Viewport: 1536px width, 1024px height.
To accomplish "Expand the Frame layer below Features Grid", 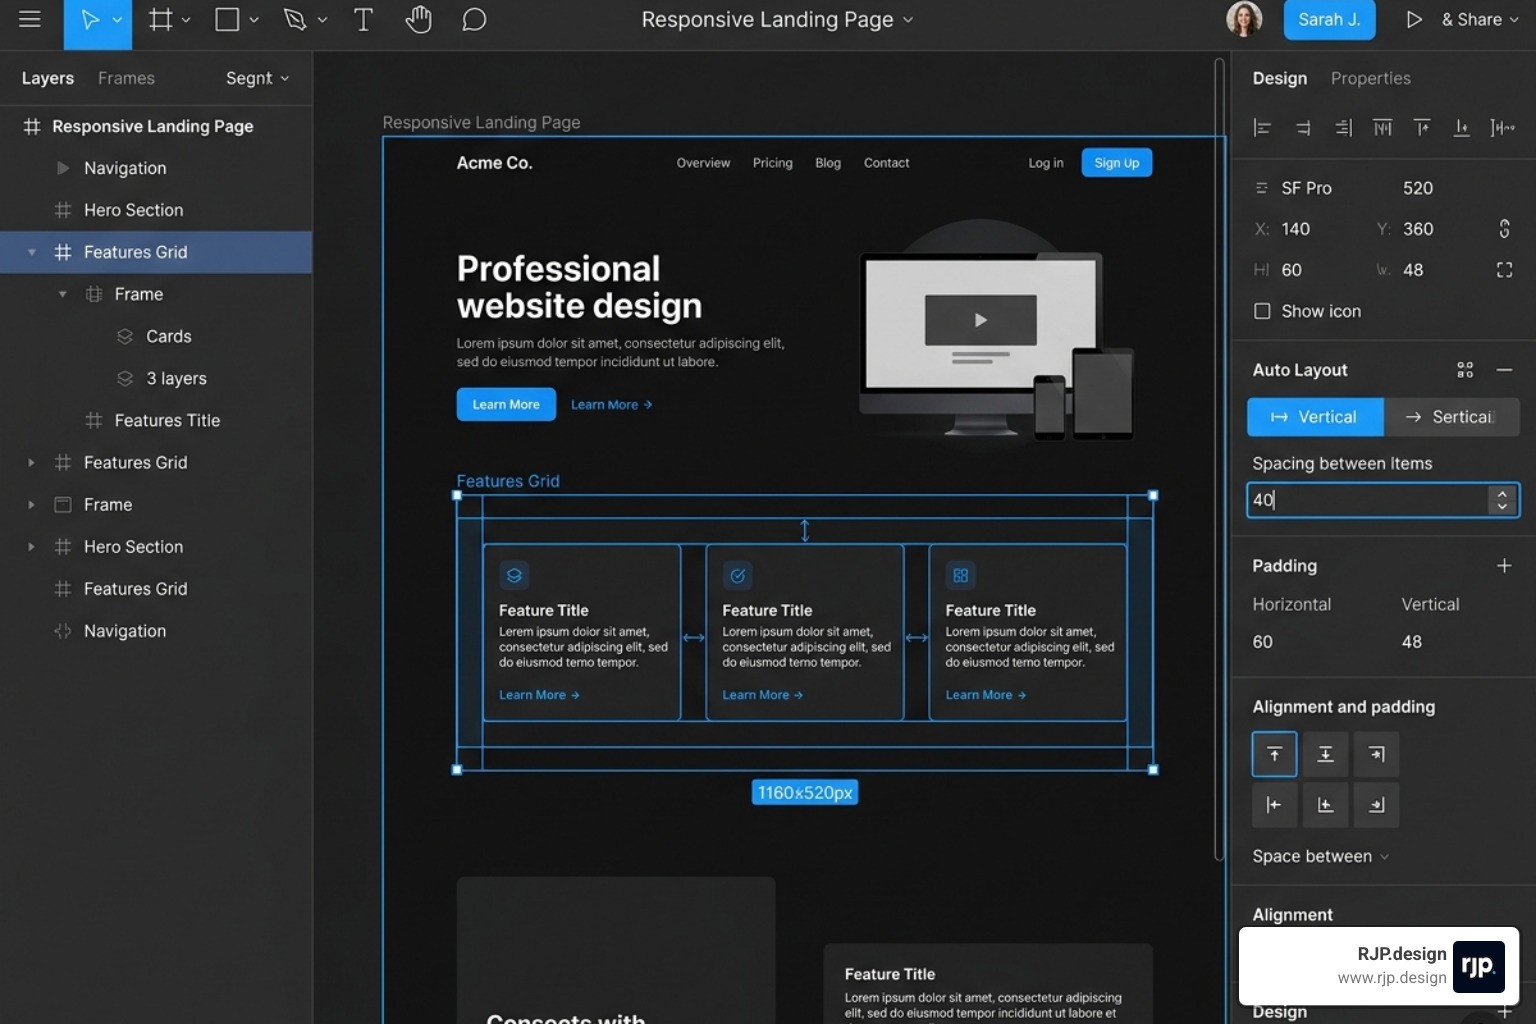I will pyautogui.click(x=31, y=505).
